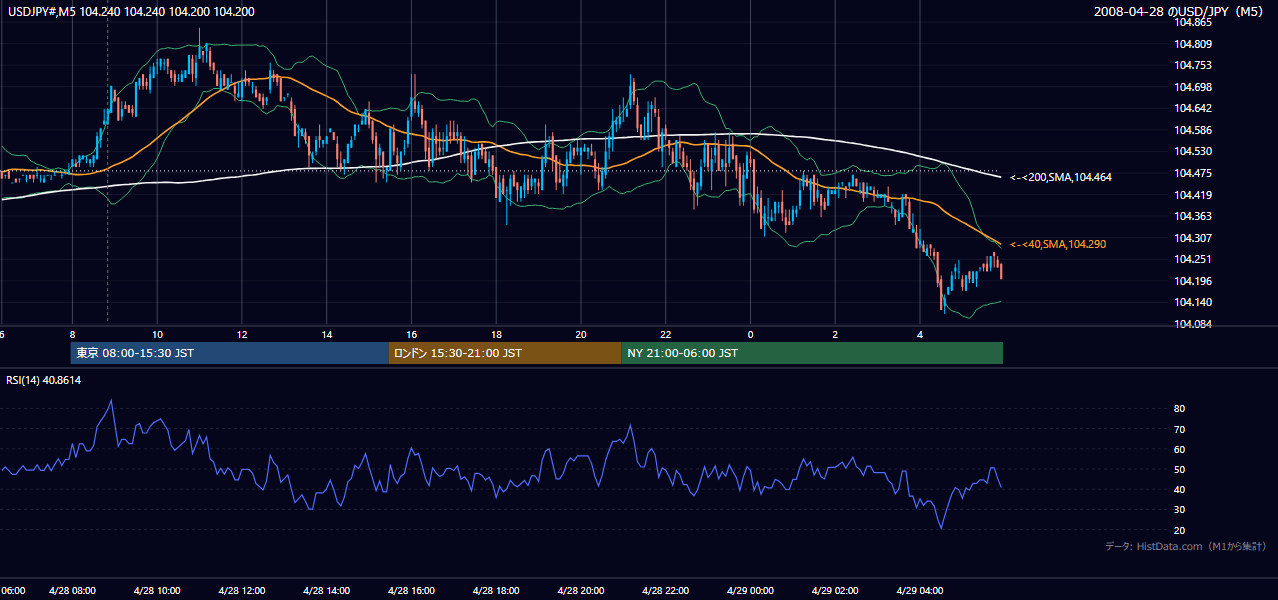Click price level 104.196 on axis

click(1193, 281)
